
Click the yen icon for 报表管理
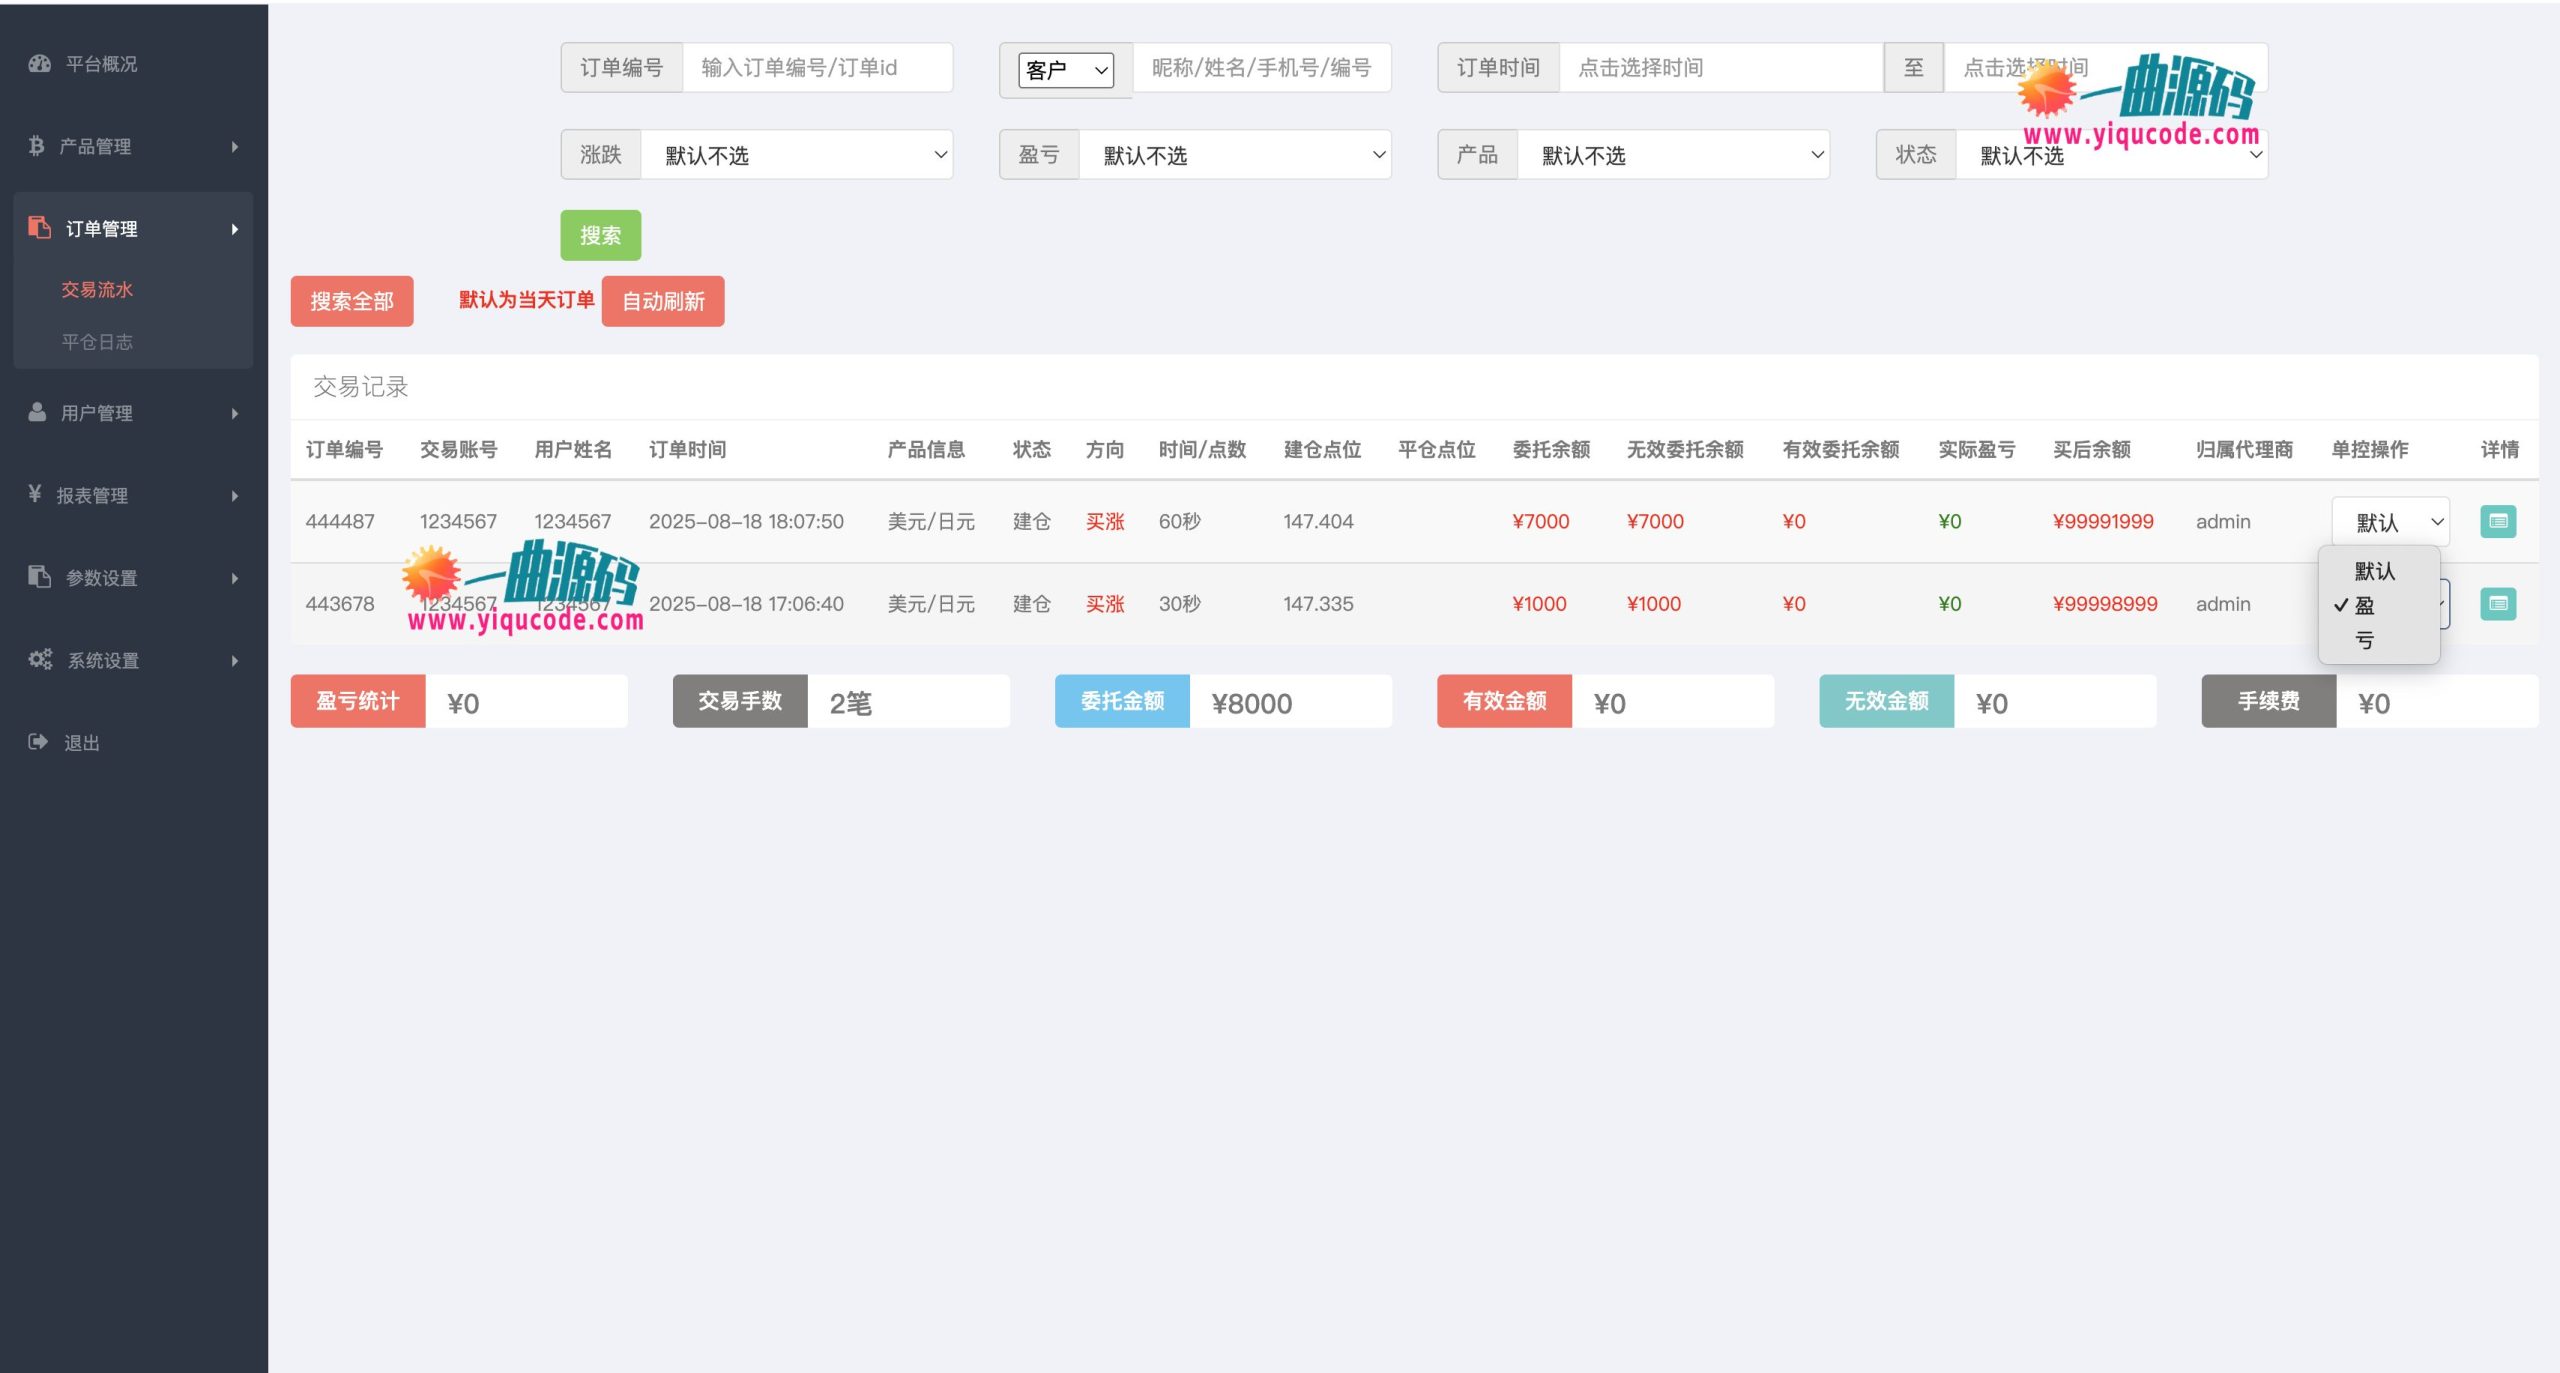[35, 494]
